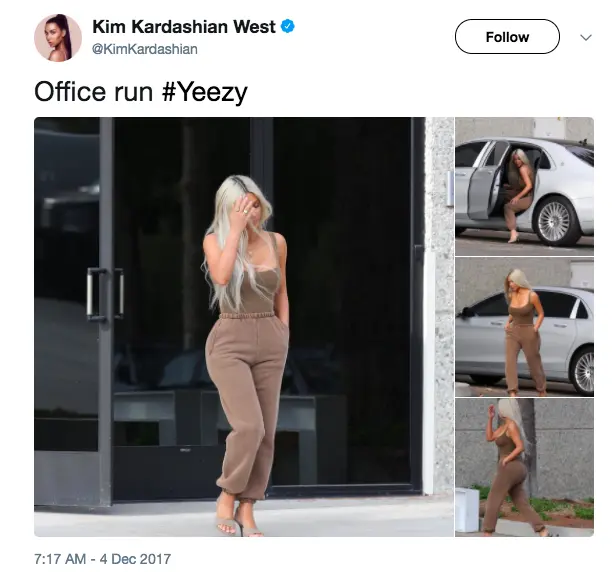This screenshot has width=616, height=572.
Task: Open the @KimKardashian handle link
Action: 145,49
